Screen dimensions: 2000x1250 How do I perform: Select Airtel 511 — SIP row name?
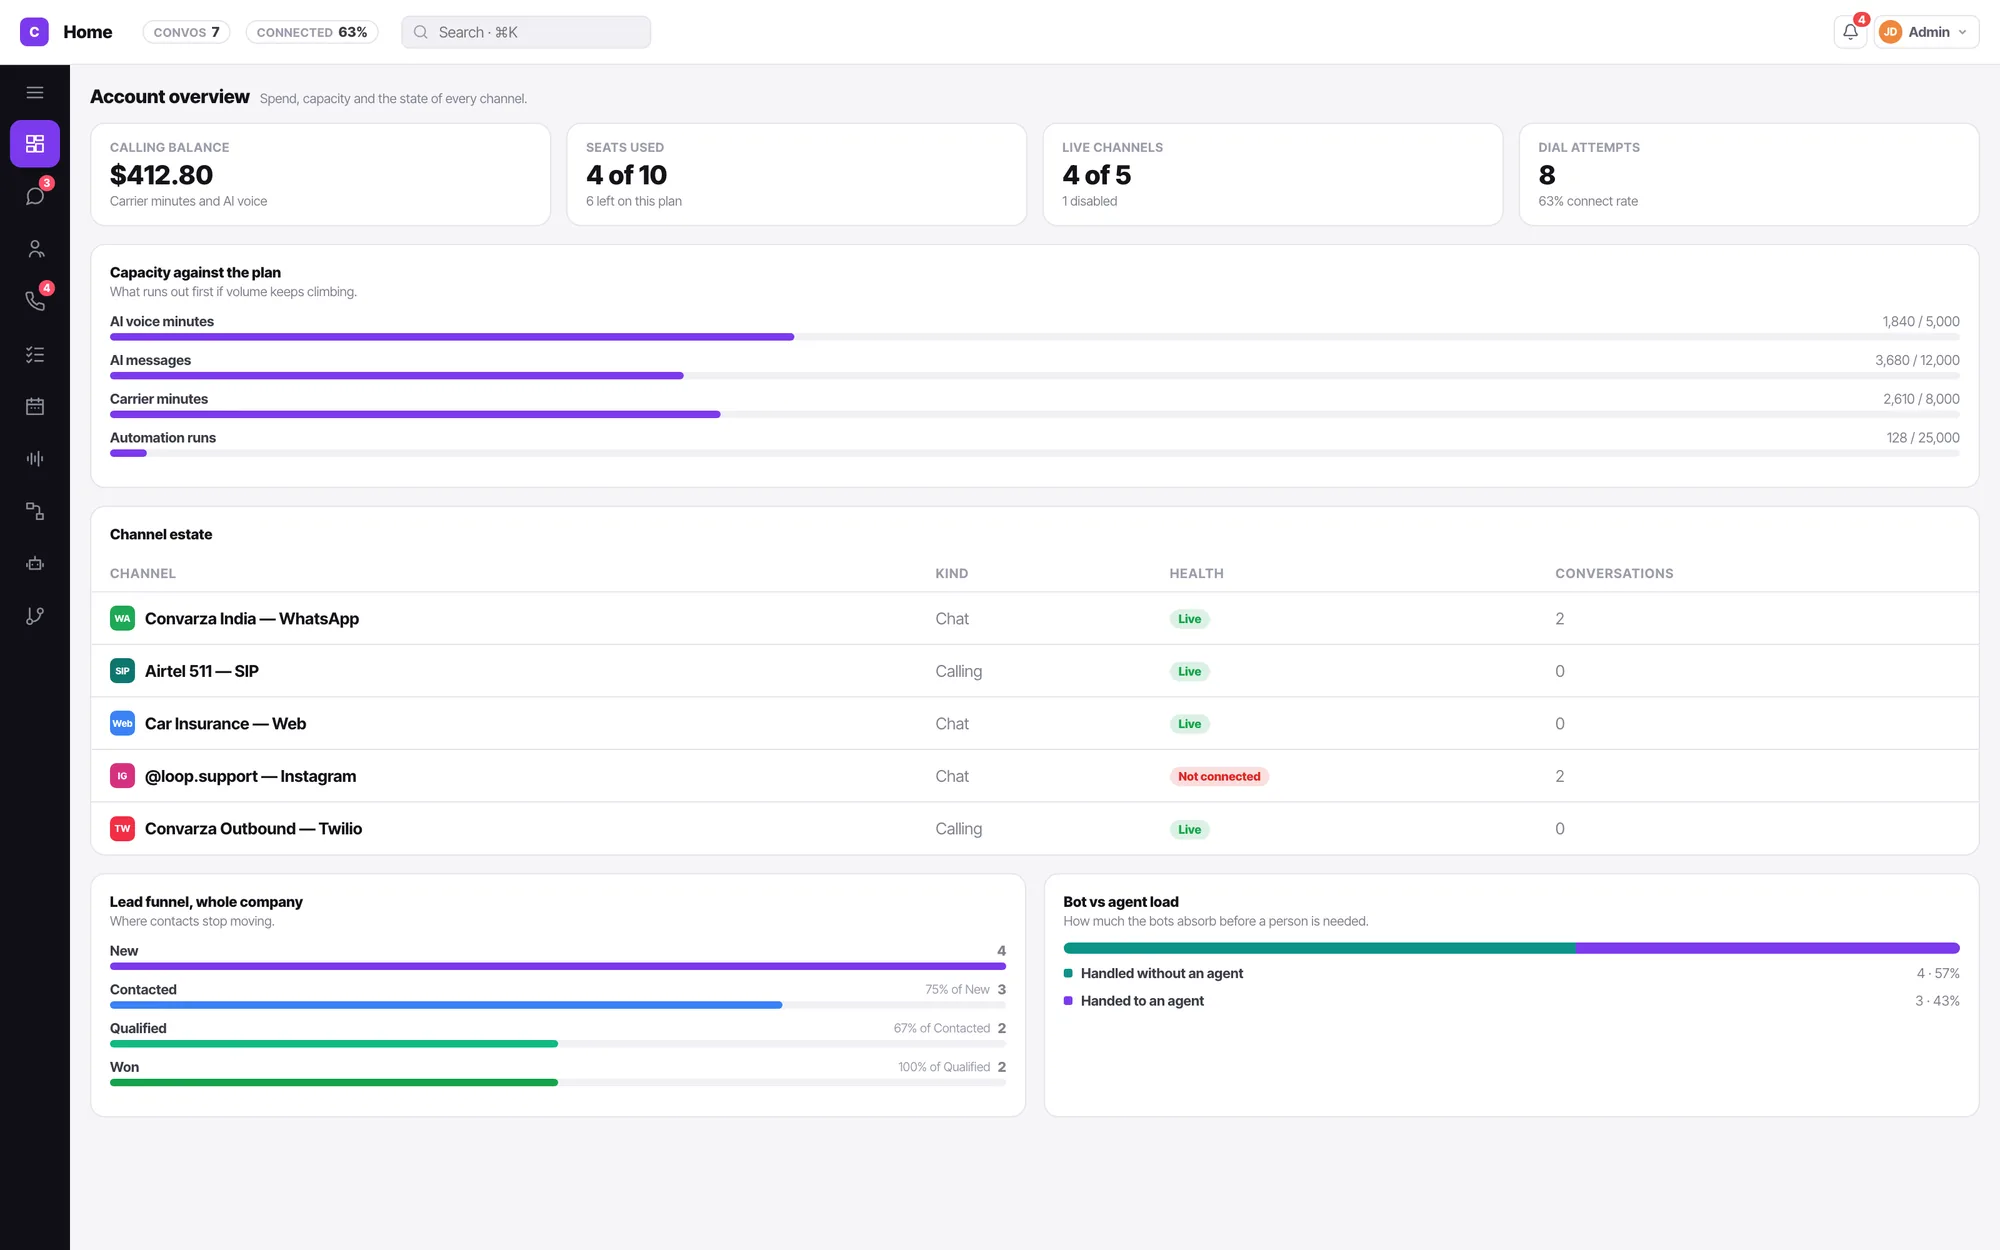pyautogui.click(x=202, y=671)
